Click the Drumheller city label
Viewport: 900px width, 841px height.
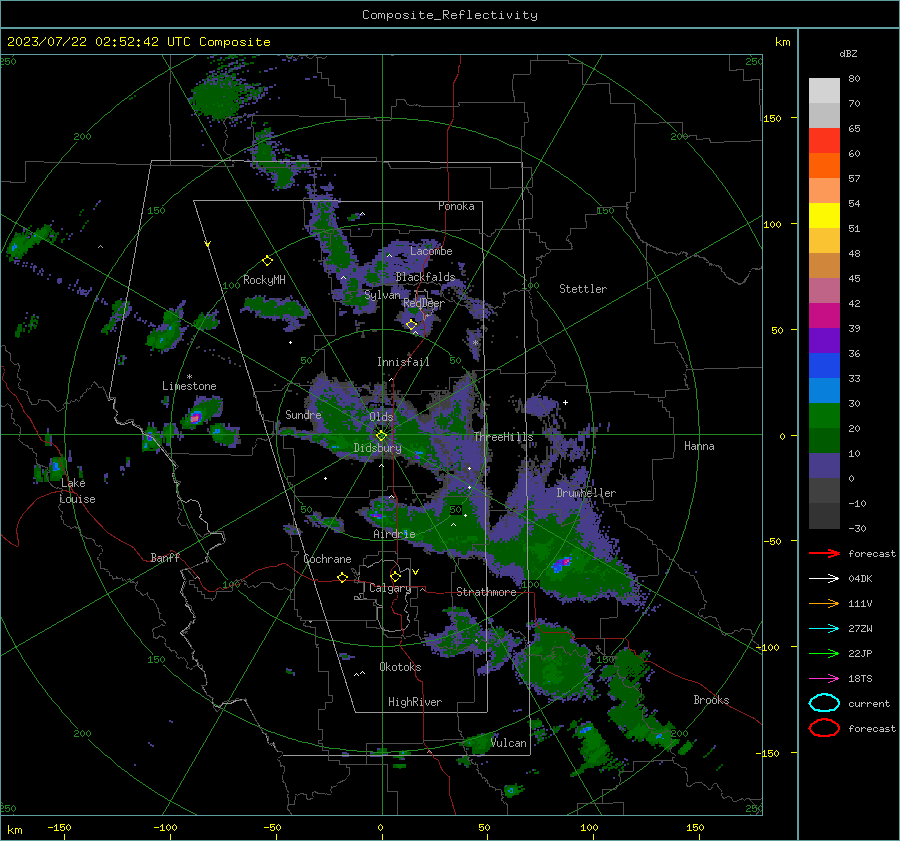(586, 493)
